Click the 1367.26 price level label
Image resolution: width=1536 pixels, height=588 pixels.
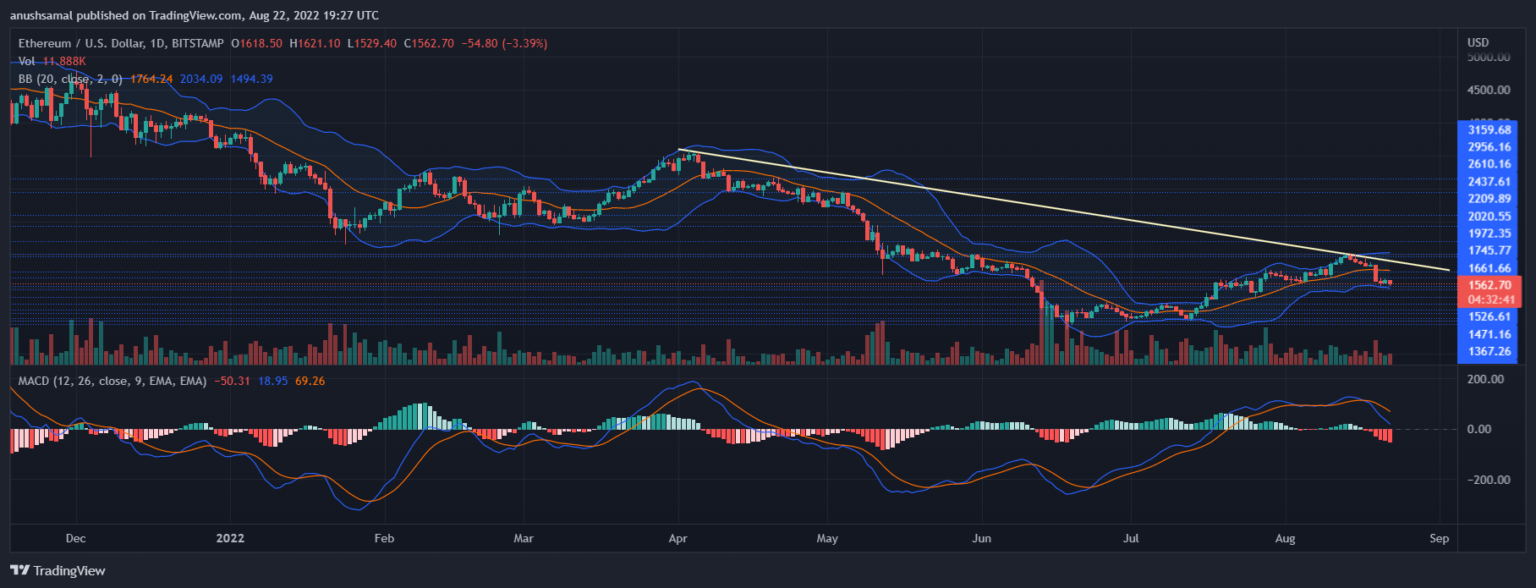click(x=1489, y=351)
